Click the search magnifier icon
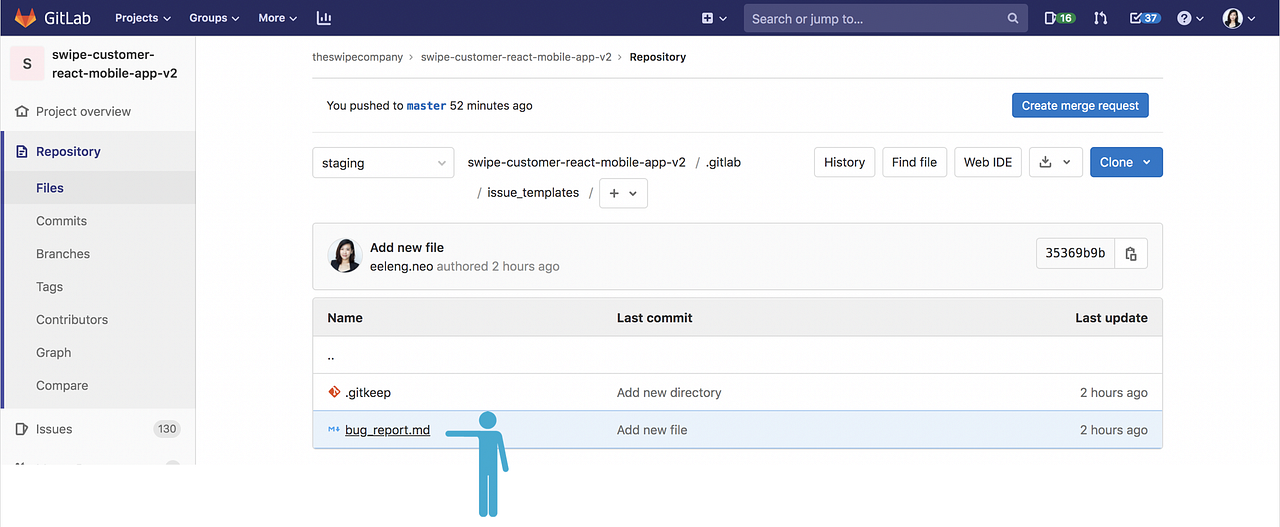 point(1013,18)
